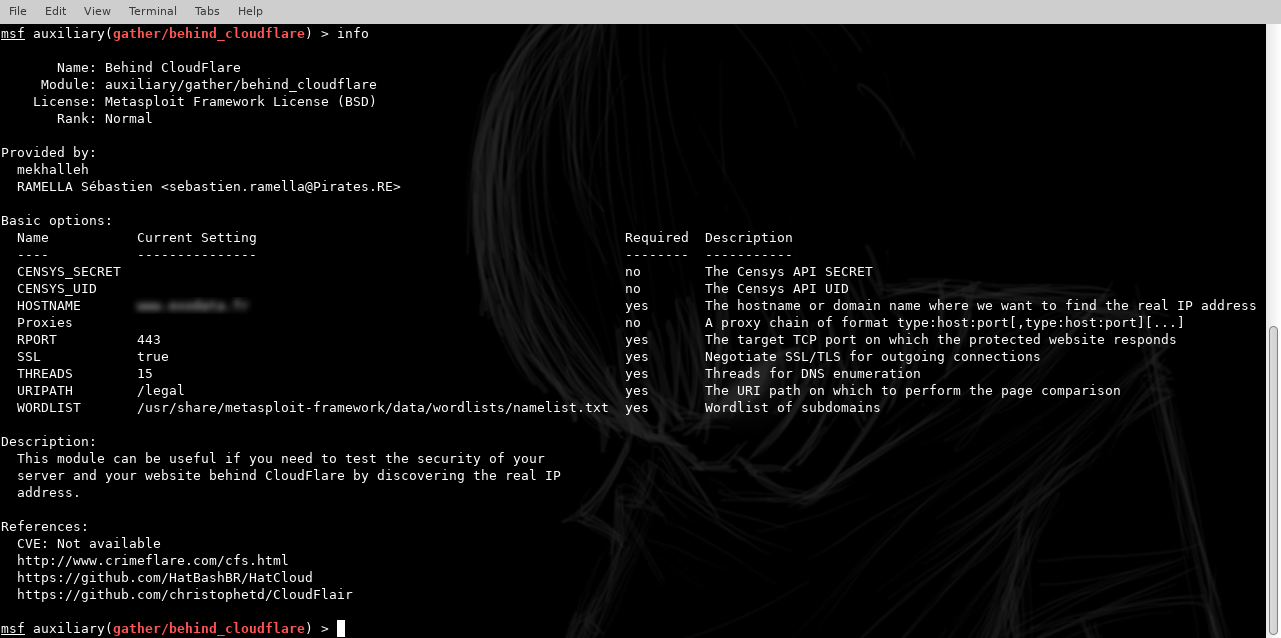Viewport: 1281px width, 638px height.
Task: Click the 'Name: Behind CloudFlare' line
Action: click(148, 68)
